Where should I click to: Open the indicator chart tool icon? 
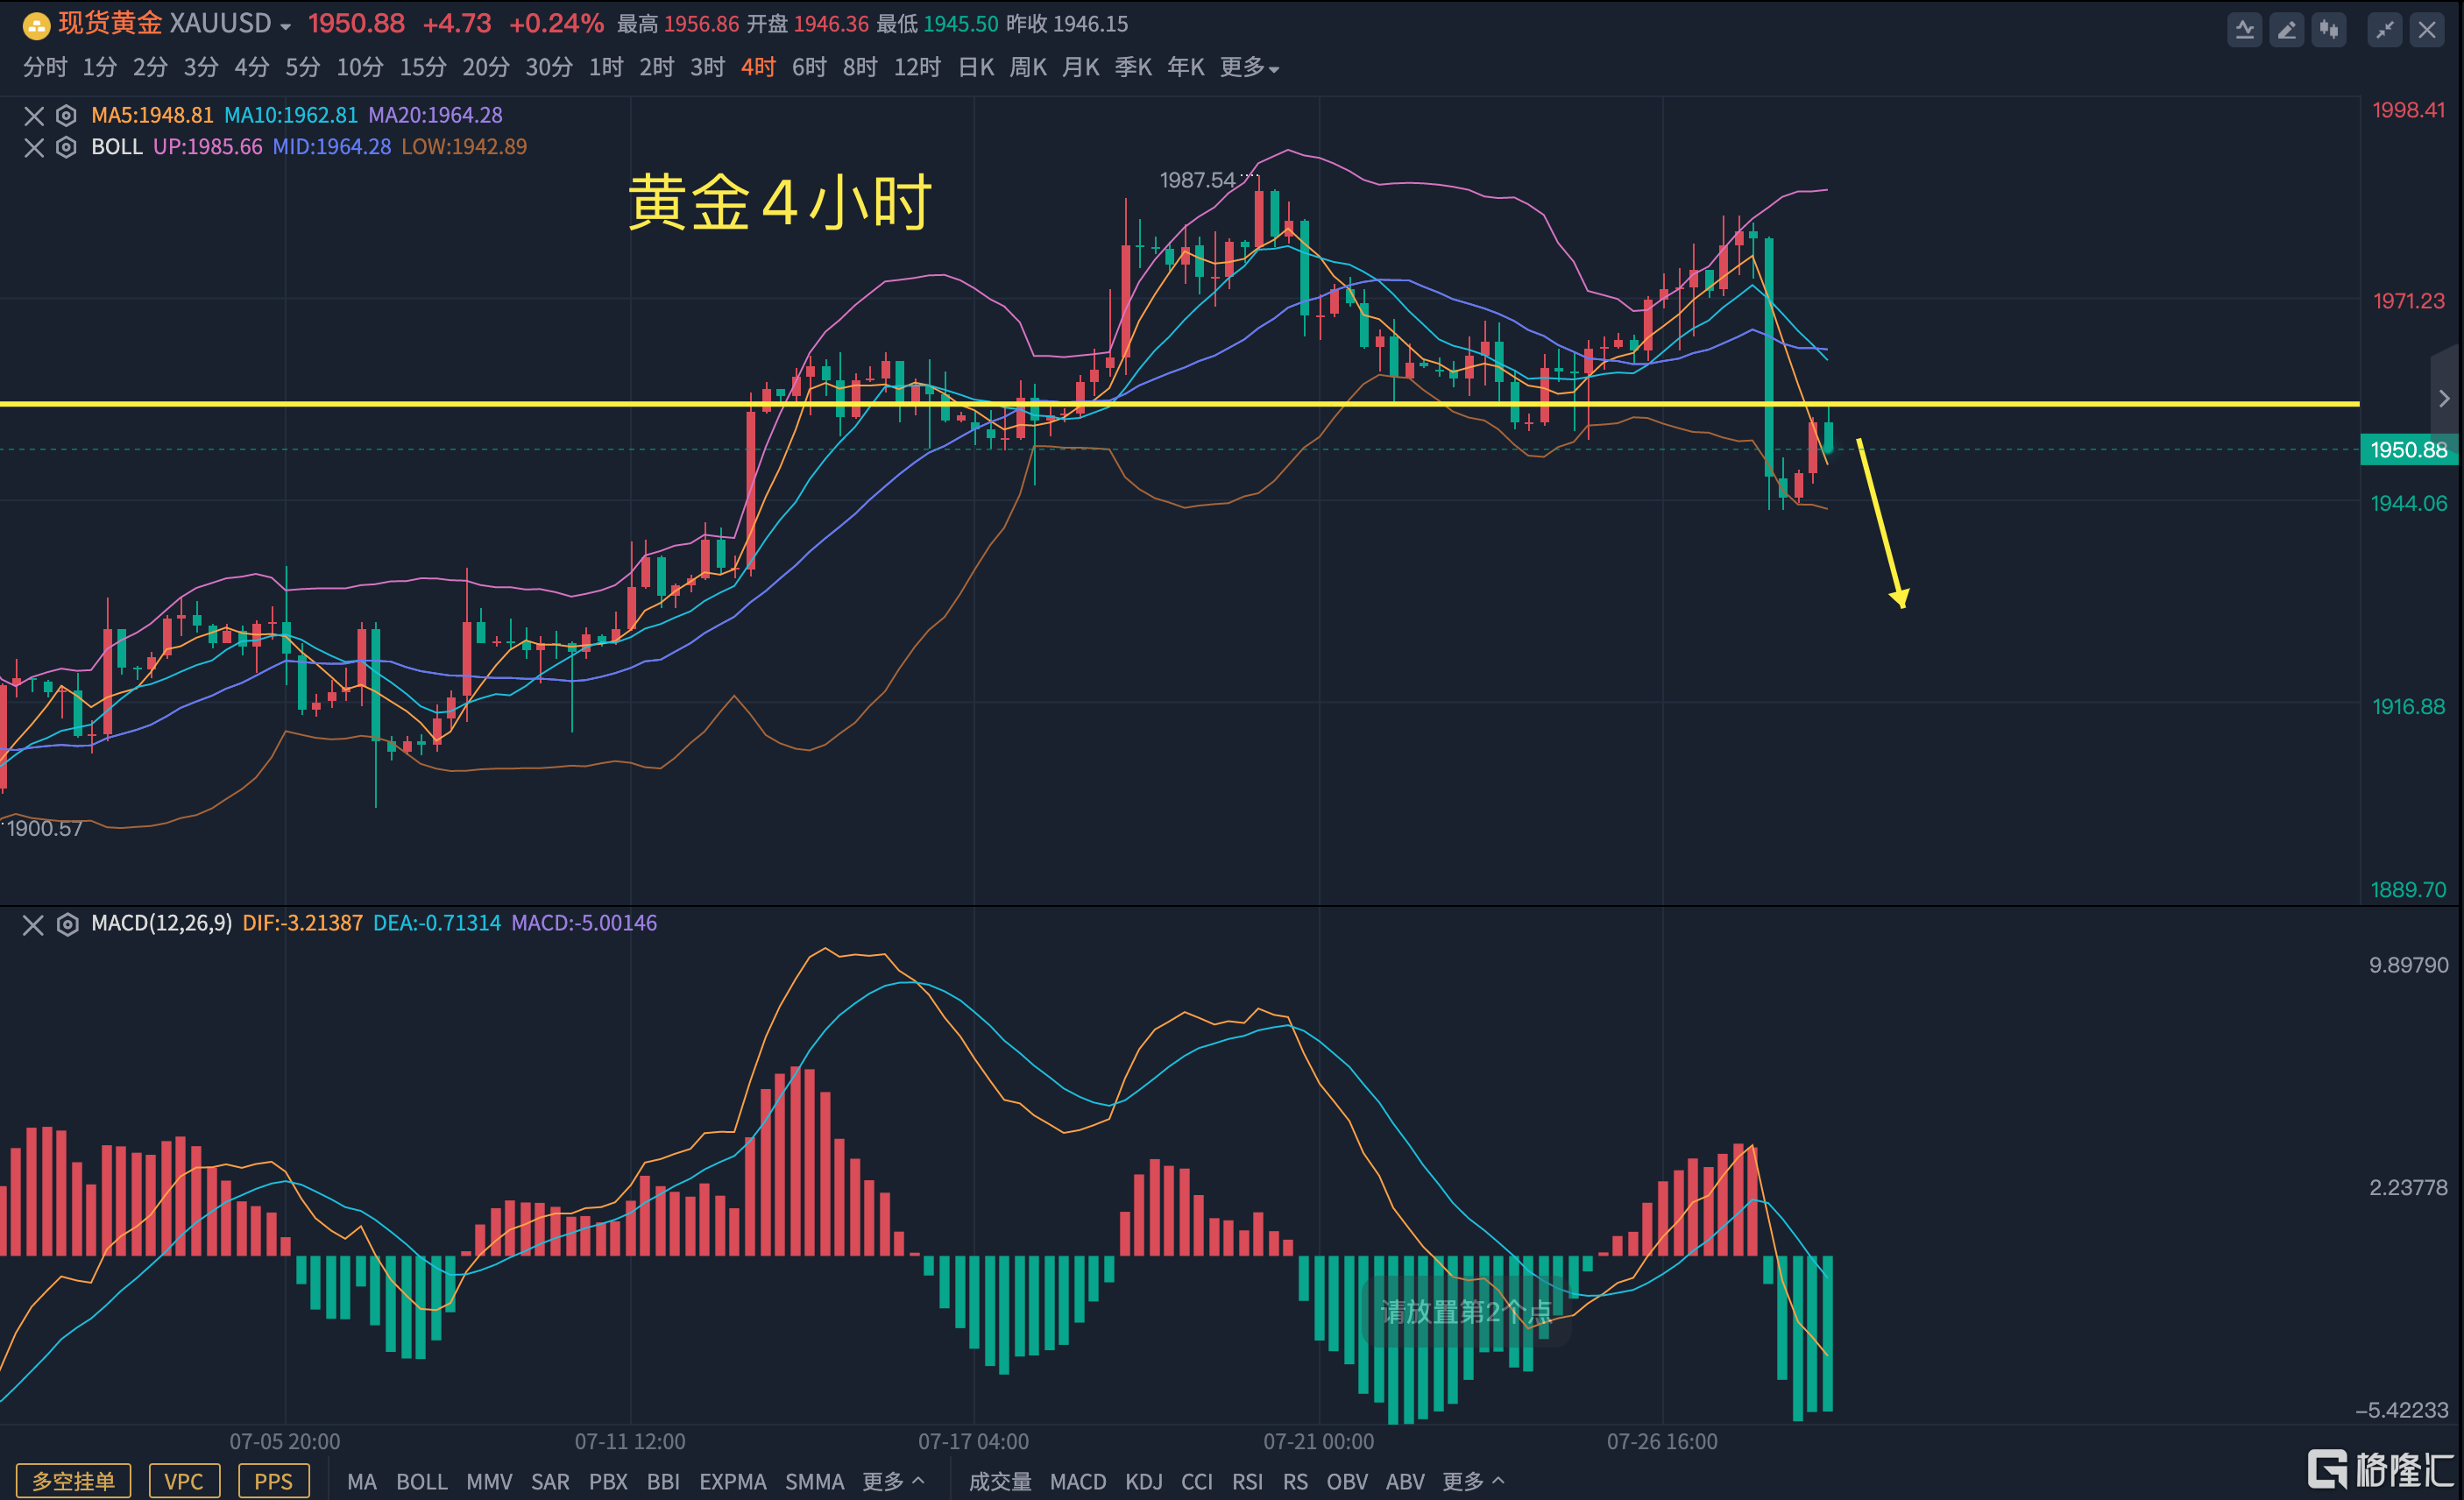pyautogui.click(x=2245, y=30)
